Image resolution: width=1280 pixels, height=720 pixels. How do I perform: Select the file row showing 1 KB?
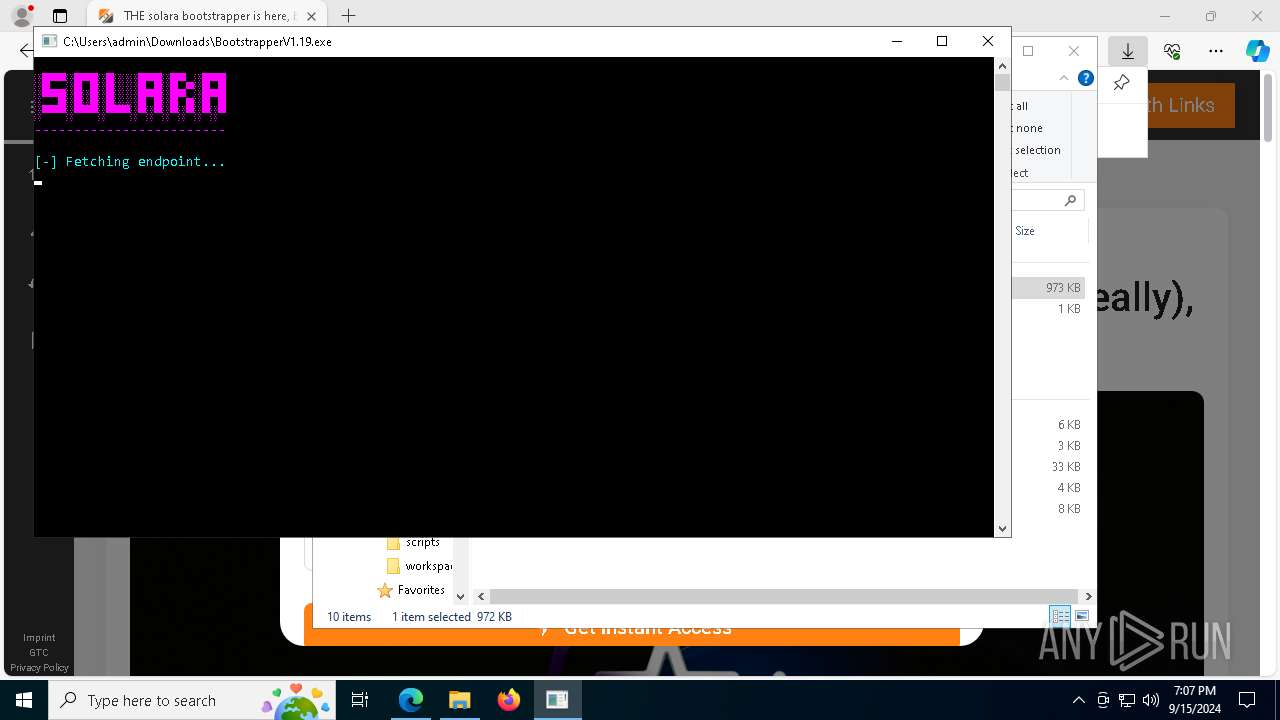pyautogui.click(x=1048, y=309)
